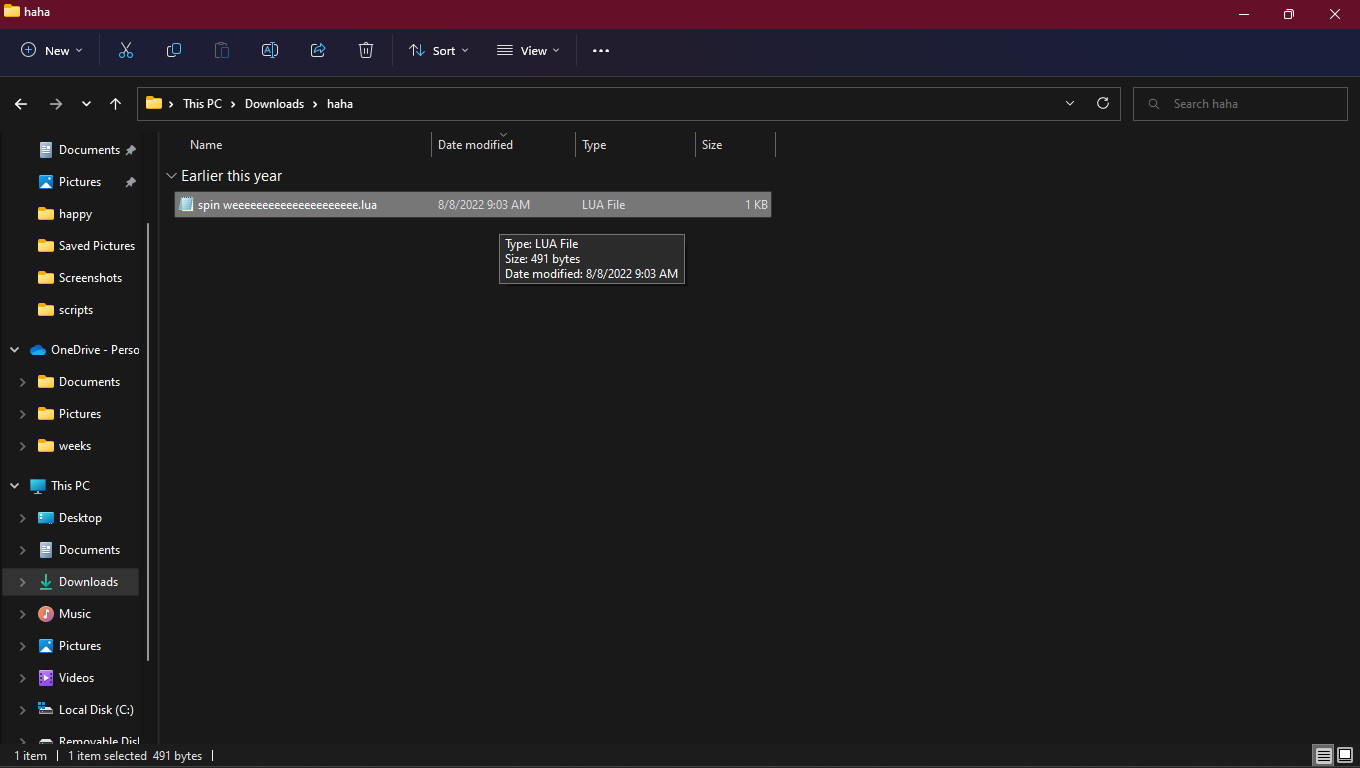Click the Videos icon in sidebar
This screenshot has width=1360, height=768.
(46, 678)
